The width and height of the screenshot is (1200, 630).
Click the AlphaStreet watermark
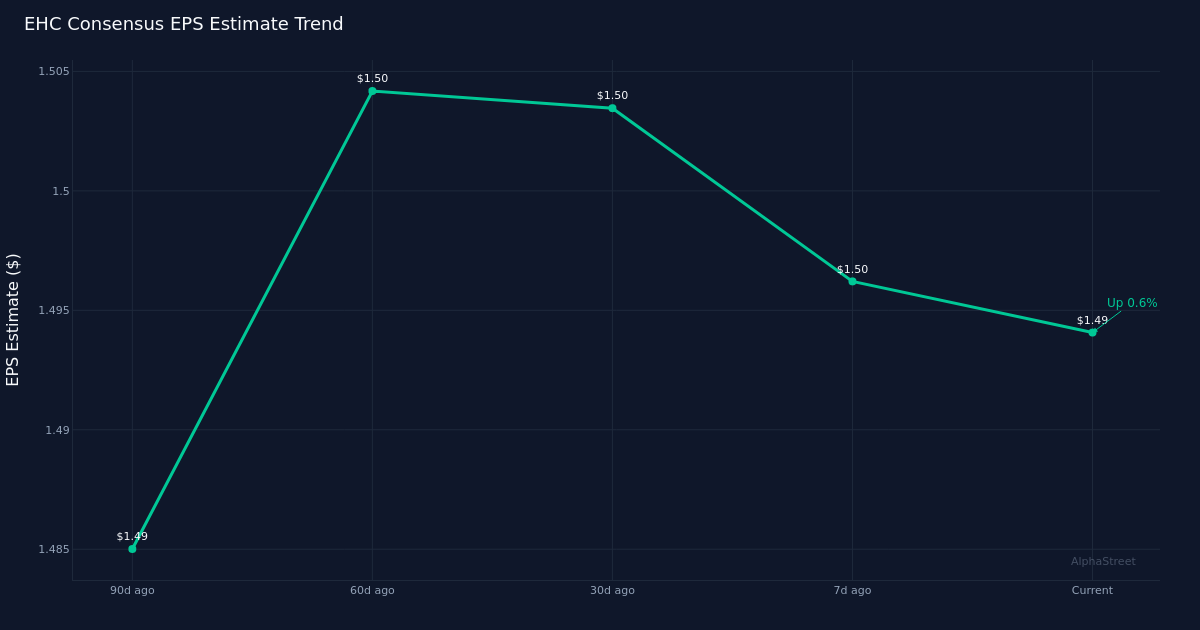coord(1103,561)
